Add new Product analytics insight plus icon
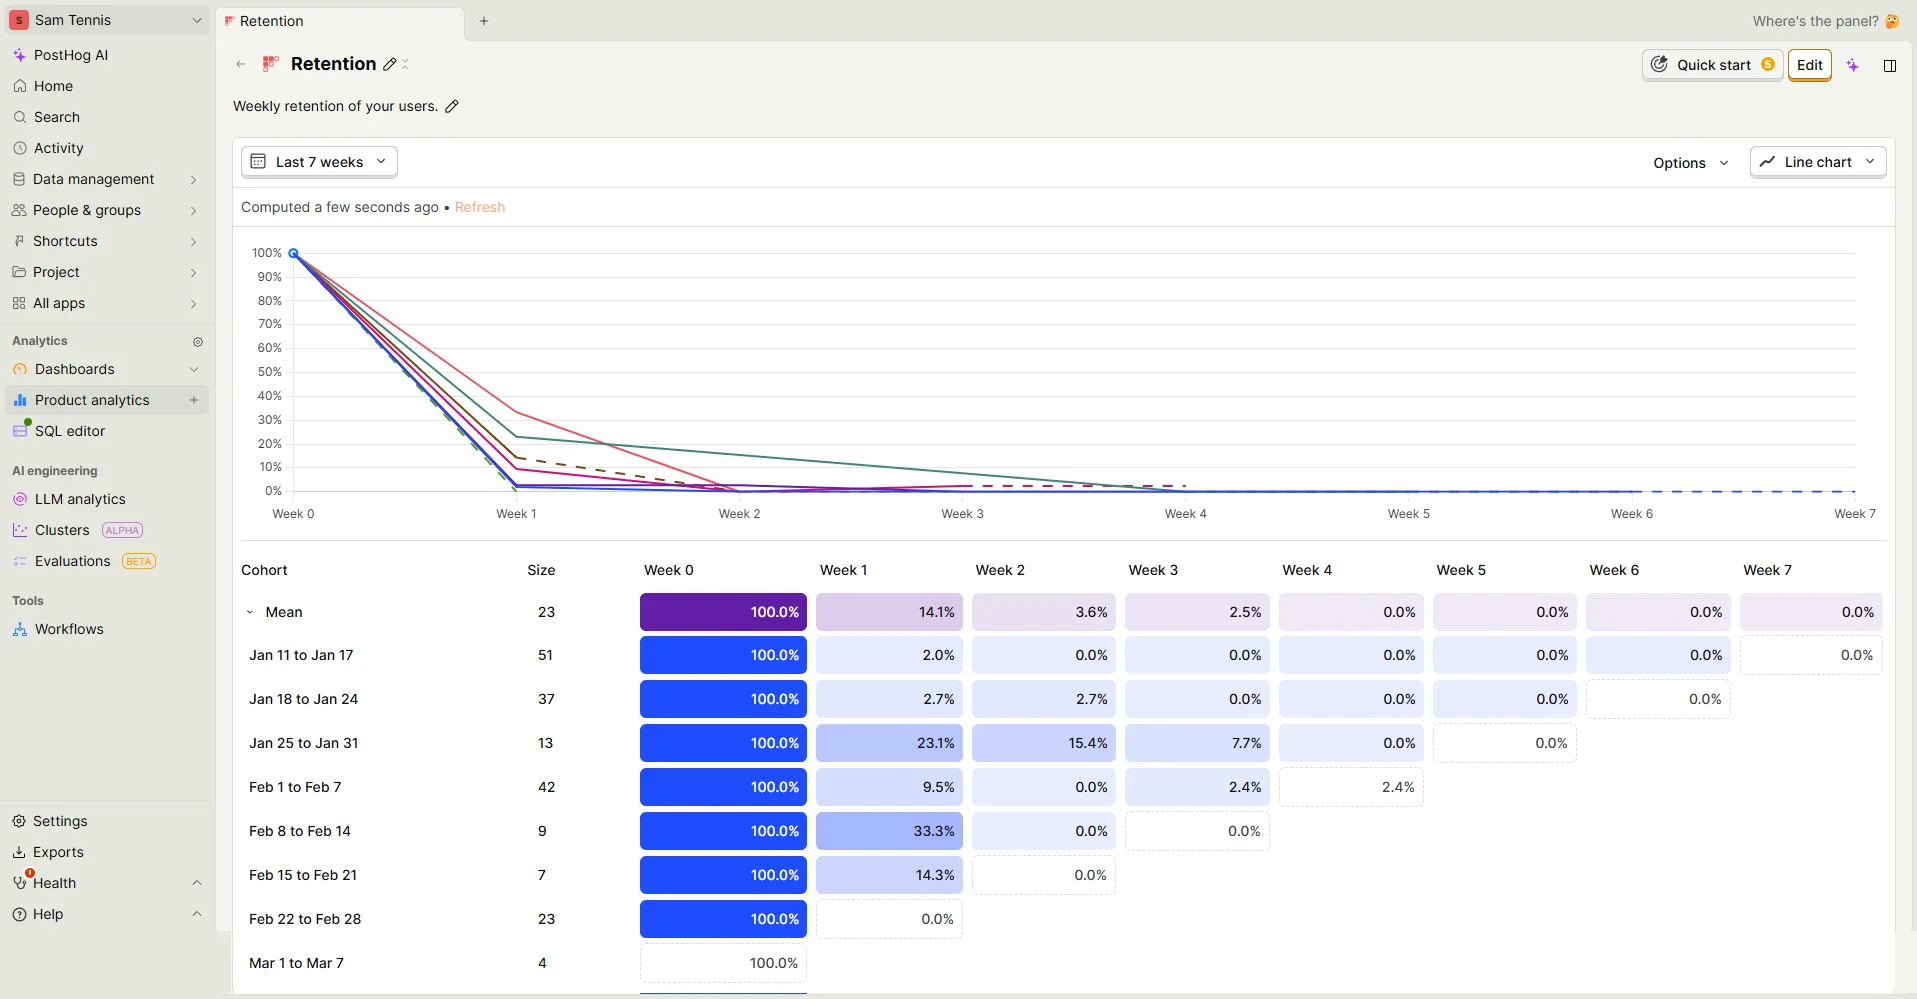 (x=194, y=400)
